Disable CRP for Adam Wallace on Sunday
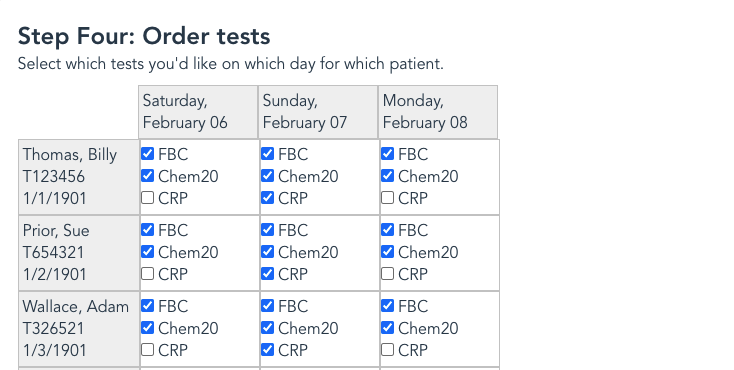 [x=267, y=349]
